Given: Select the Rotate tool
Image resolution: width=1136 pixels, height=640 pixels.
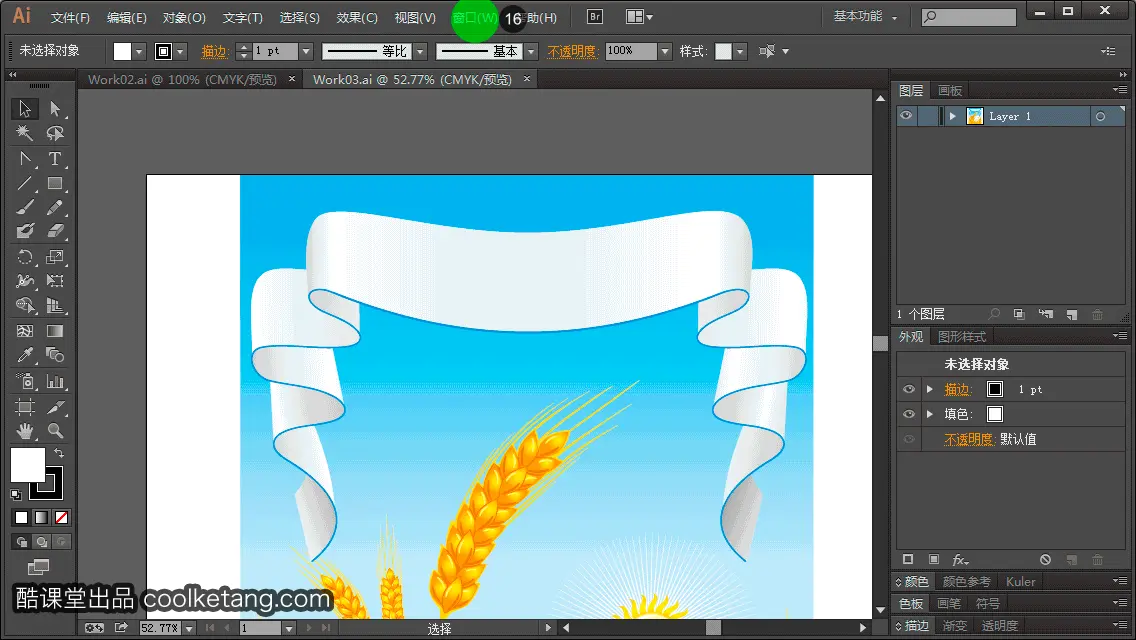Looking at the screenshot, I should pyautogui.click(x=25, y=257).
